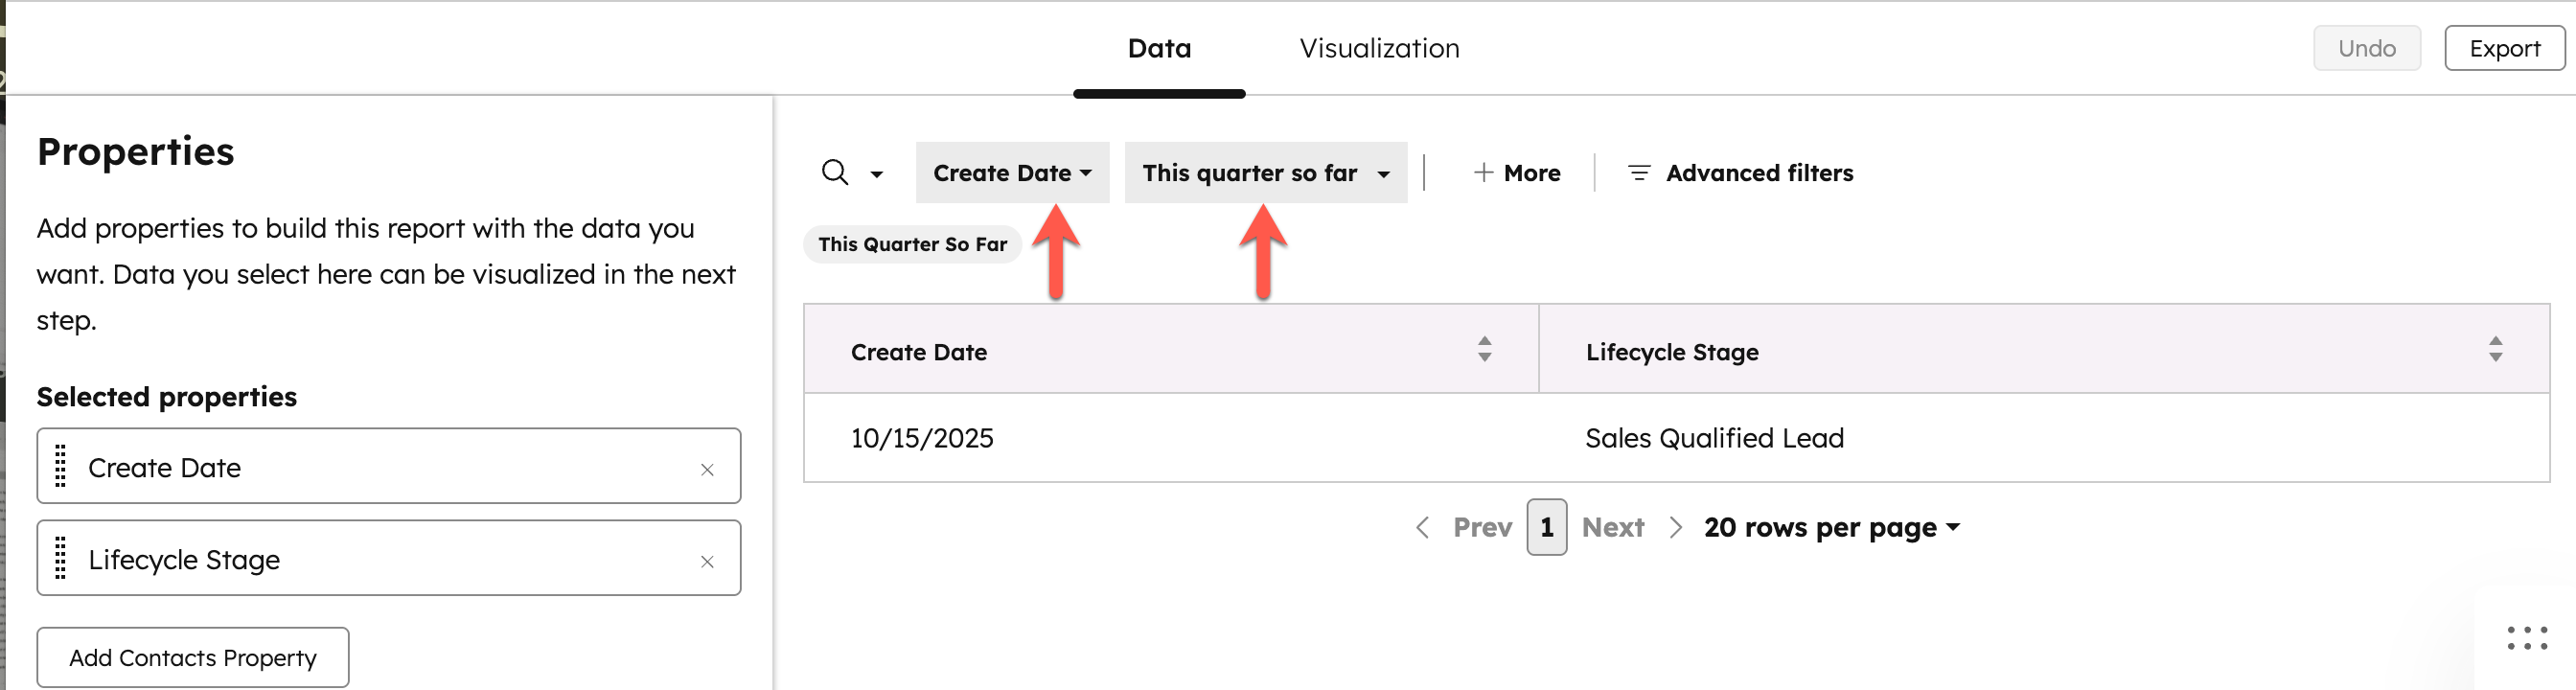The image size is (2576, 690).
Task: Grab the Lifecycle Stage drag handle
Action: click(61, 558)
